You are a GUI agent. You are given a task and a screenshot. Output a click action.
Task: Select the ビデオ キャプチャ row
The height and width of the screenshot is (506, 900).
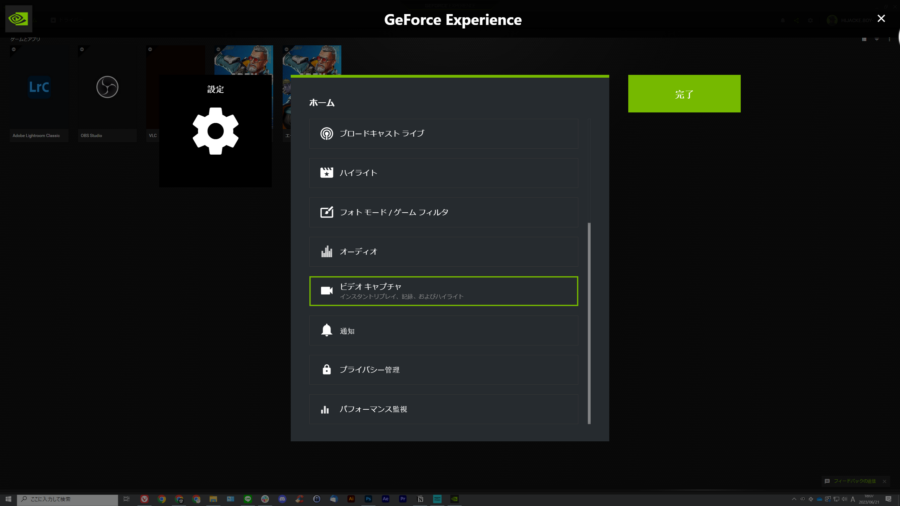click(x=443, y=291)
